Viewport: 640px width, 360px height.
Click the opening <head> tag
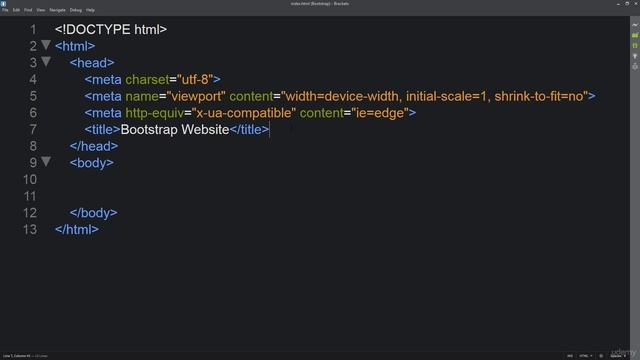point(92,63)
